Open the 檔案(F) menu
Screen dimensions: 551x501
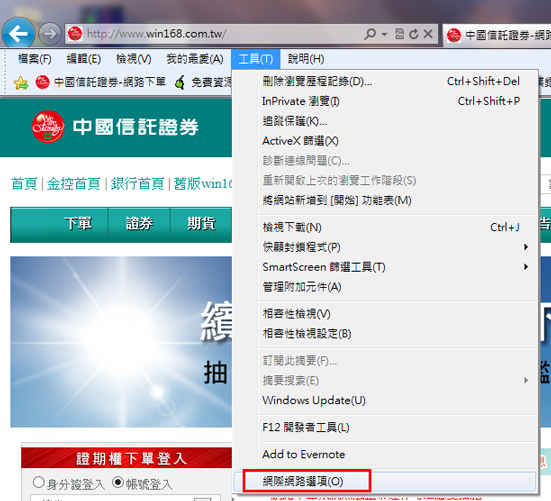pos(34,59)
